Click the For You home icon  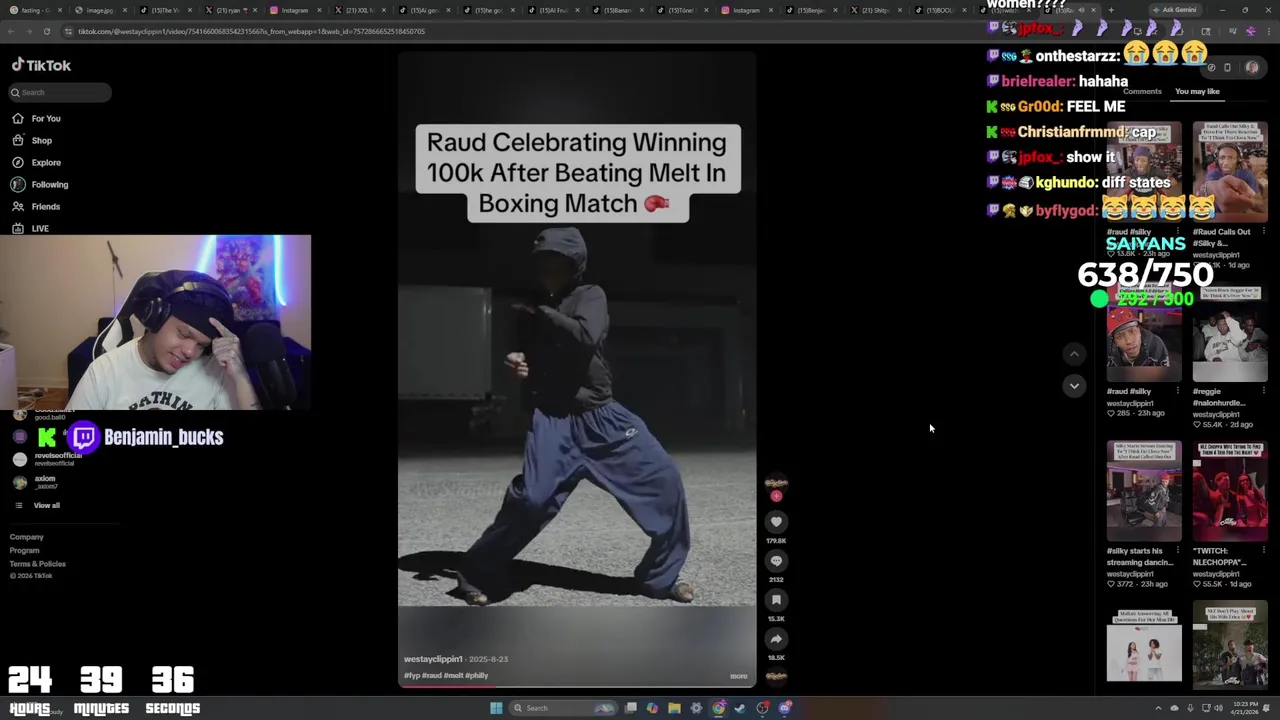tap(18, 118)
